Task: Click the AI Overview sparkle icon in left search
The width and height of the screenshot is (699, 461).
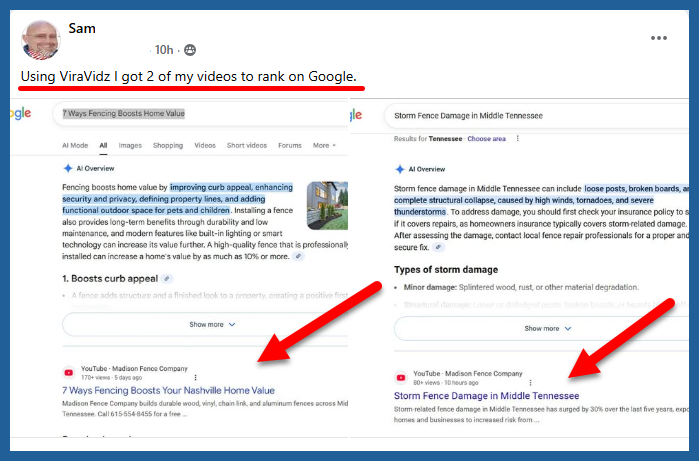Action: coord(66,169)
